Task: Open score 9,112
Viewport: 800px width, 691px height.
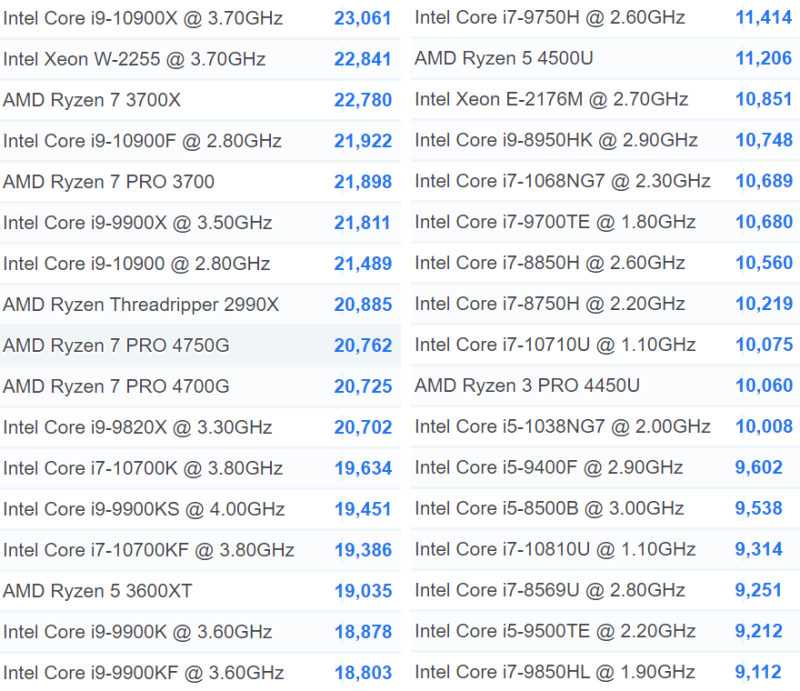Action: (x=758, y=672)
